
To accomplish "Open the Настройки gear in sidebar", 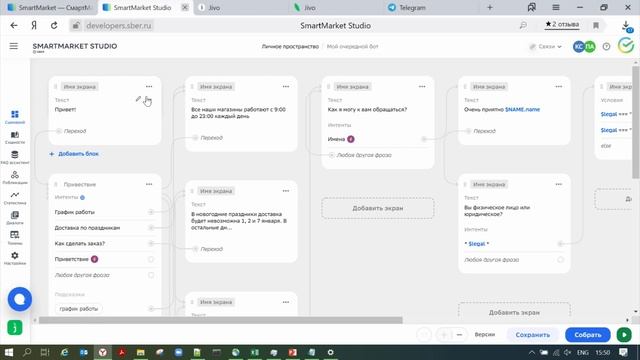I will click(15, 258).
